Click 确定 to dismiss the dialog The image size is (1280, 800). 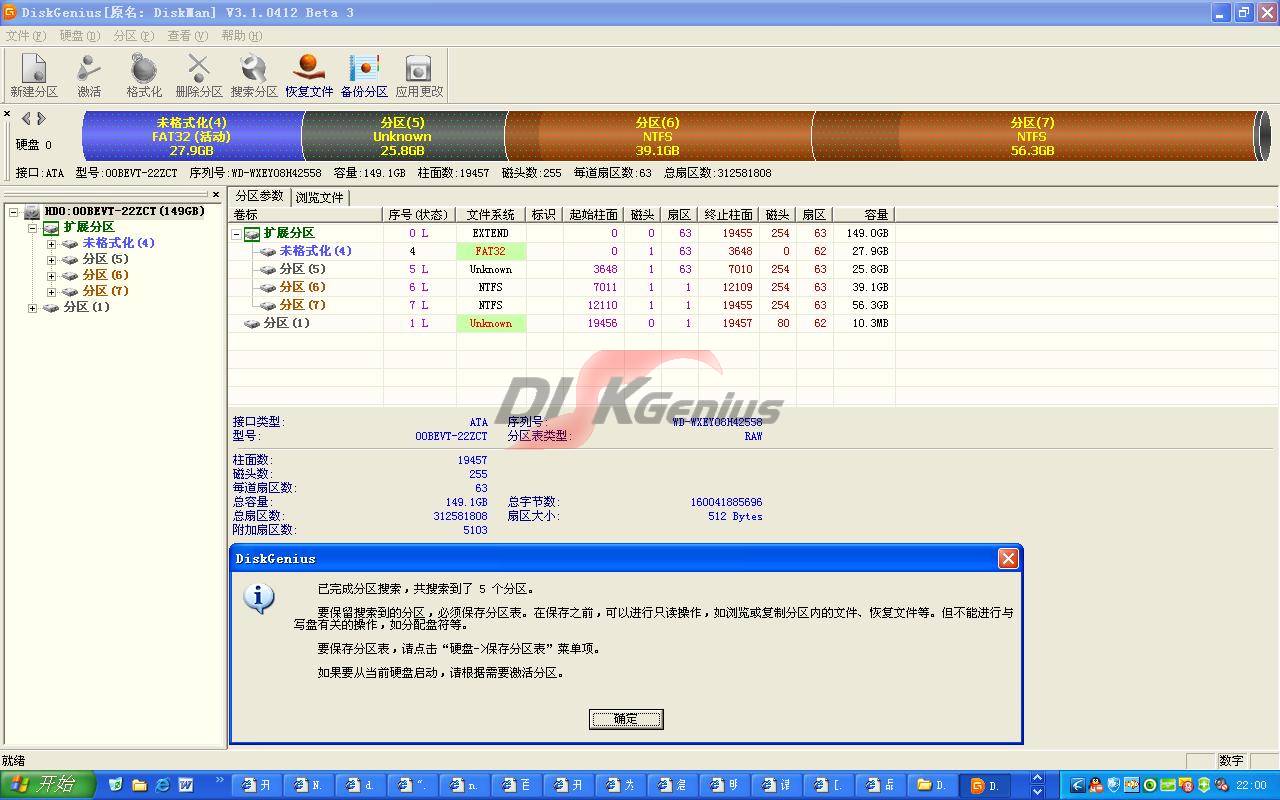pos(626,719)
